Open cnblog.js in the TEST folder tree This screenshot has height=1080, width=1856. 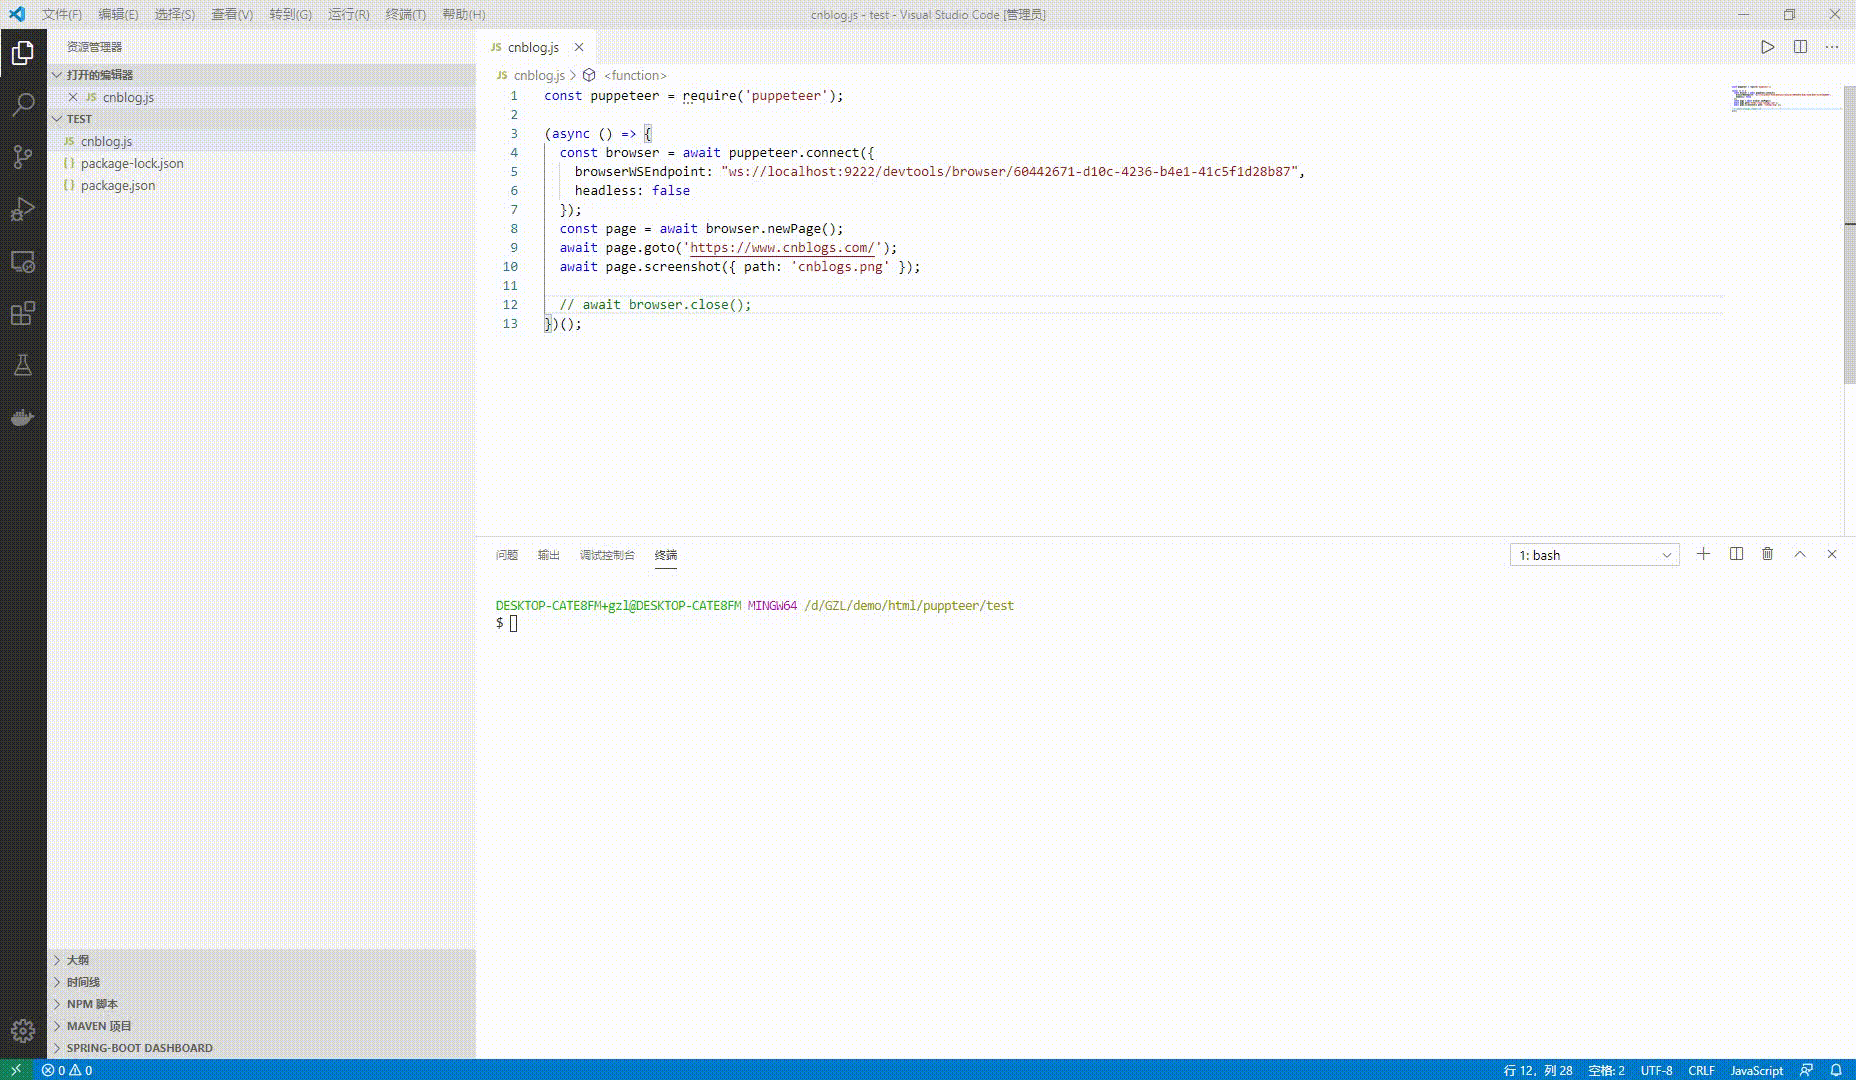(x=261, y=141)
